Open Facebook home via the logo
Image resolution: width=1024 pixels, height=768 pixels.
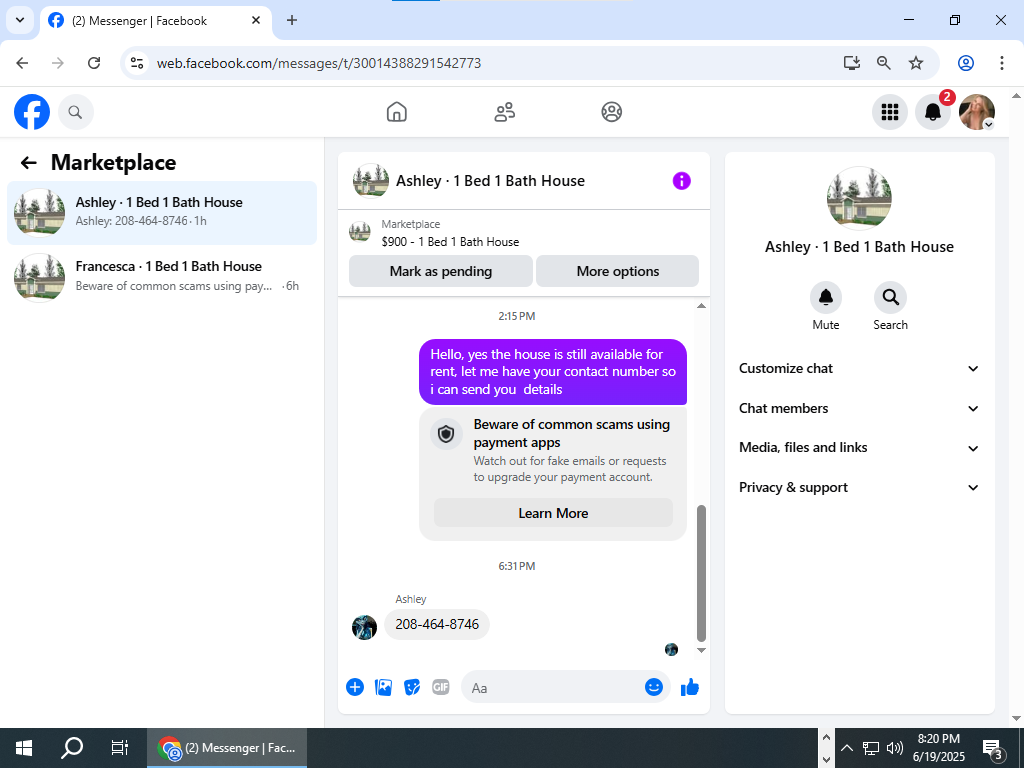tap(32, 112)
